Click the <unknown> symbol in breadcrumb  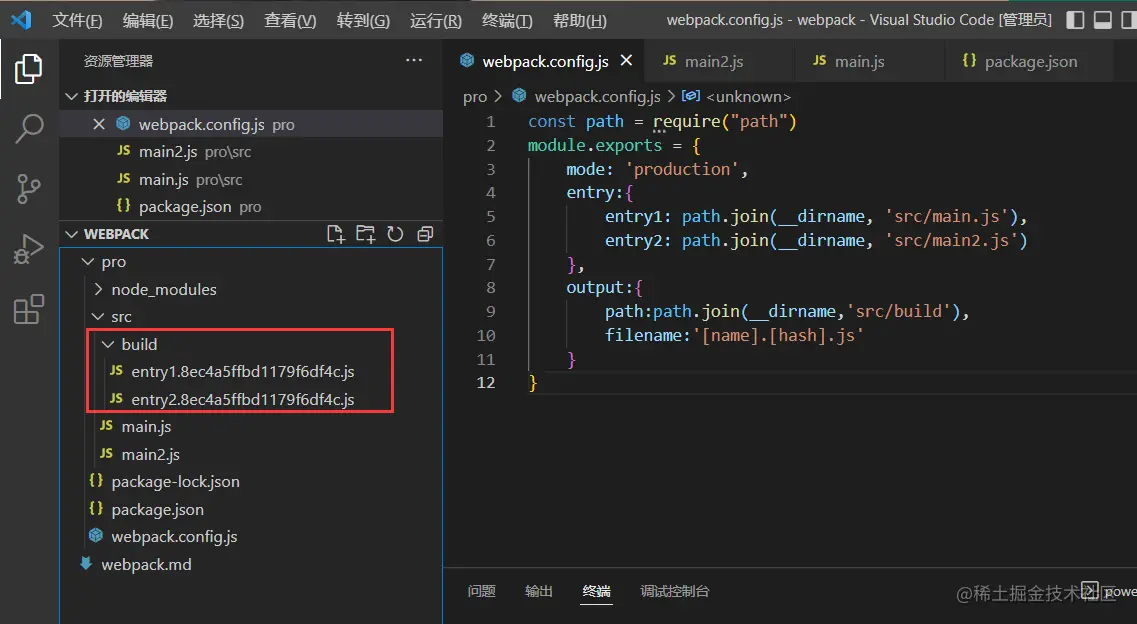pyautogui.click(x=748, y=96)
